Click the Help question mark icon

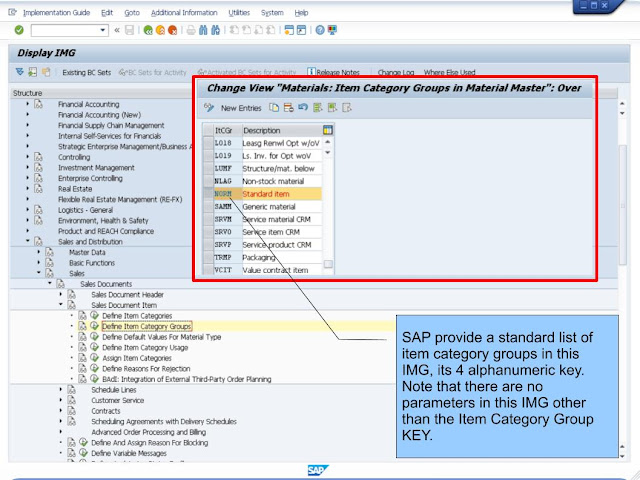[320, 30]
